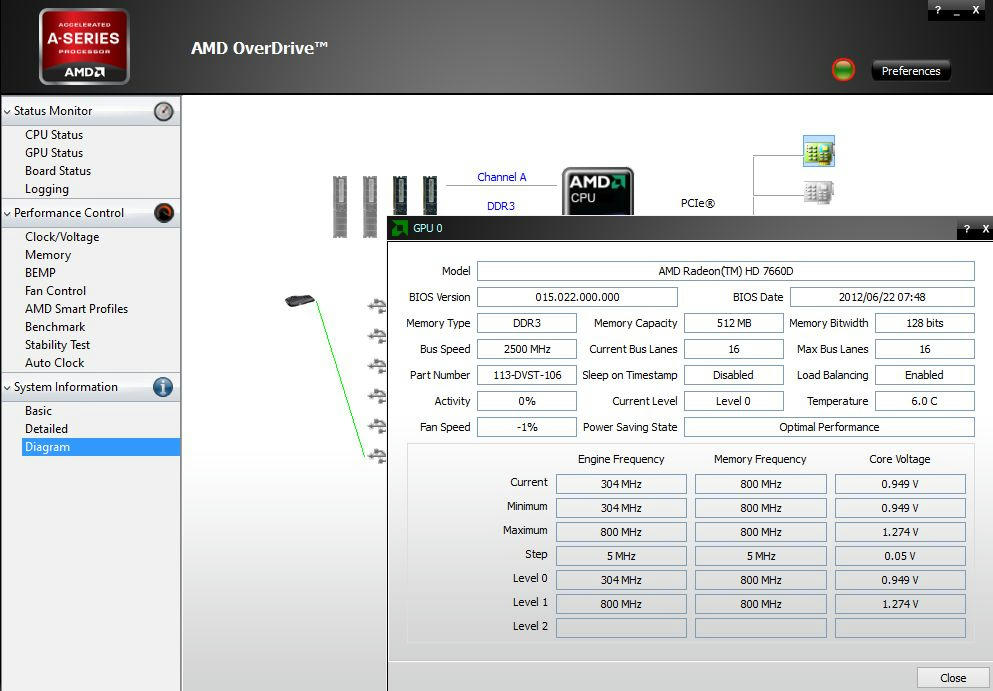Select Memory under Performance Control
The height and width of the screenshot is (691, 993).
[x=48, y=255]
